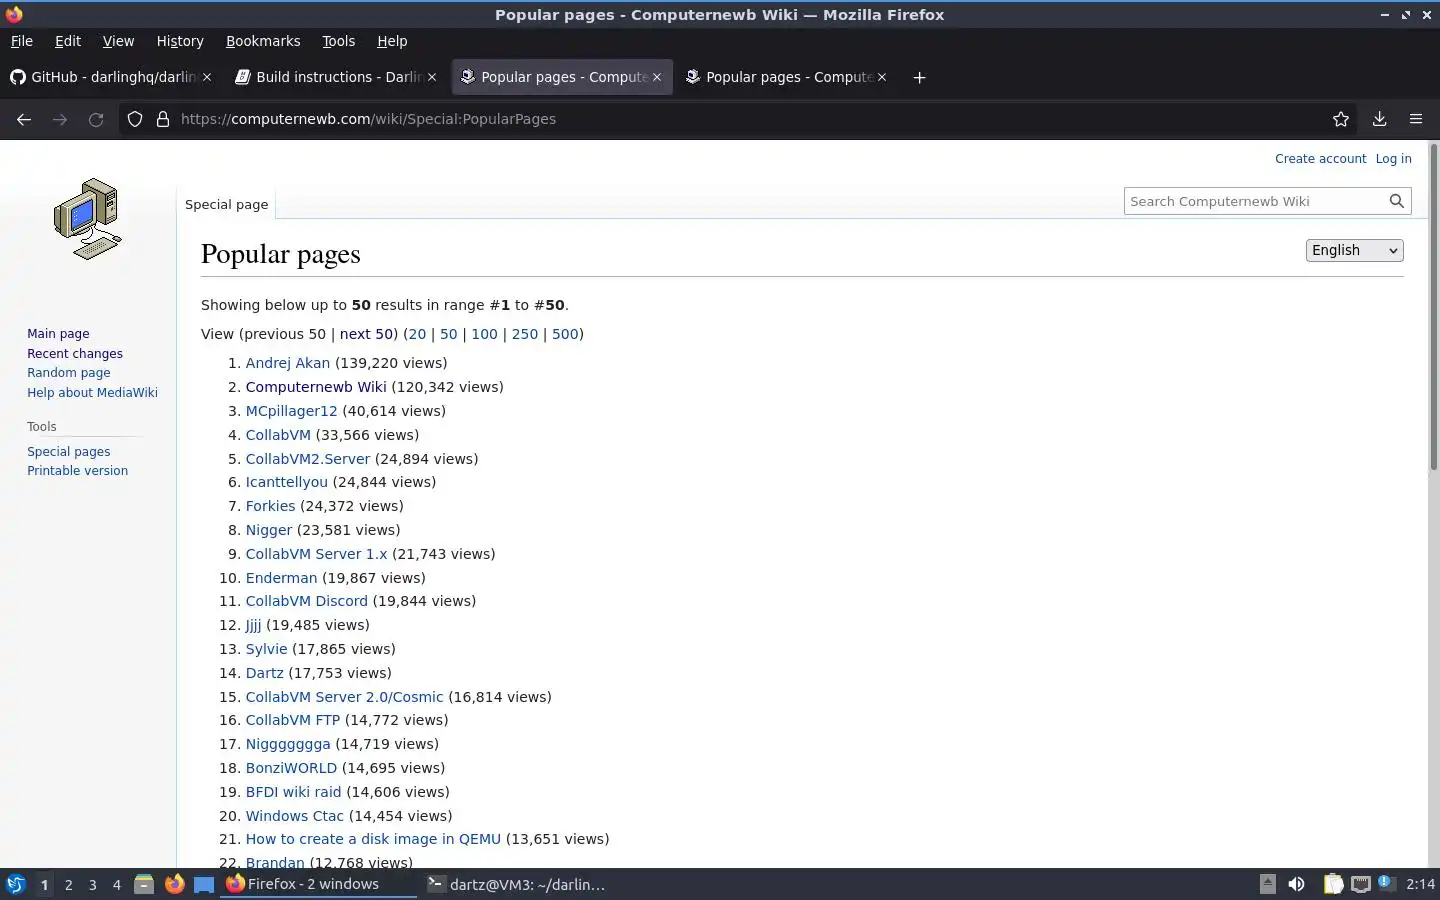Click the removable media eject tray icon
Screen dimensions: 1440x900
click(x=1267, y=883)
